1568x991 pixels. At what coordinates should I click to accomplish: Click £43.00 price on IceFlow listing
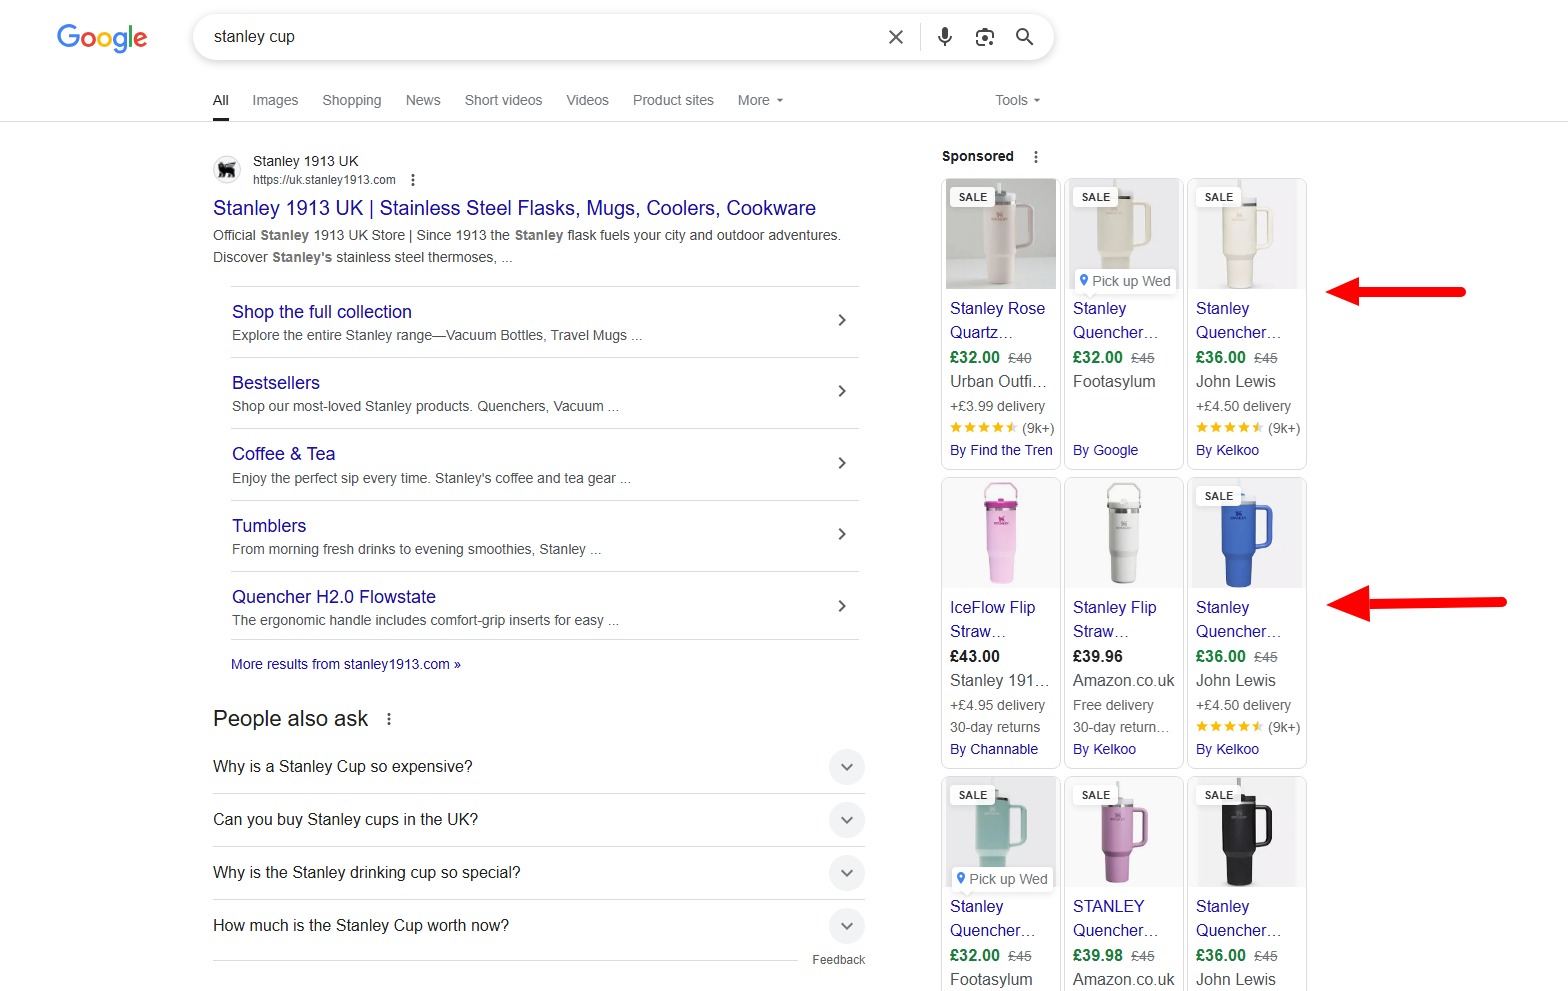click(975, 657)
